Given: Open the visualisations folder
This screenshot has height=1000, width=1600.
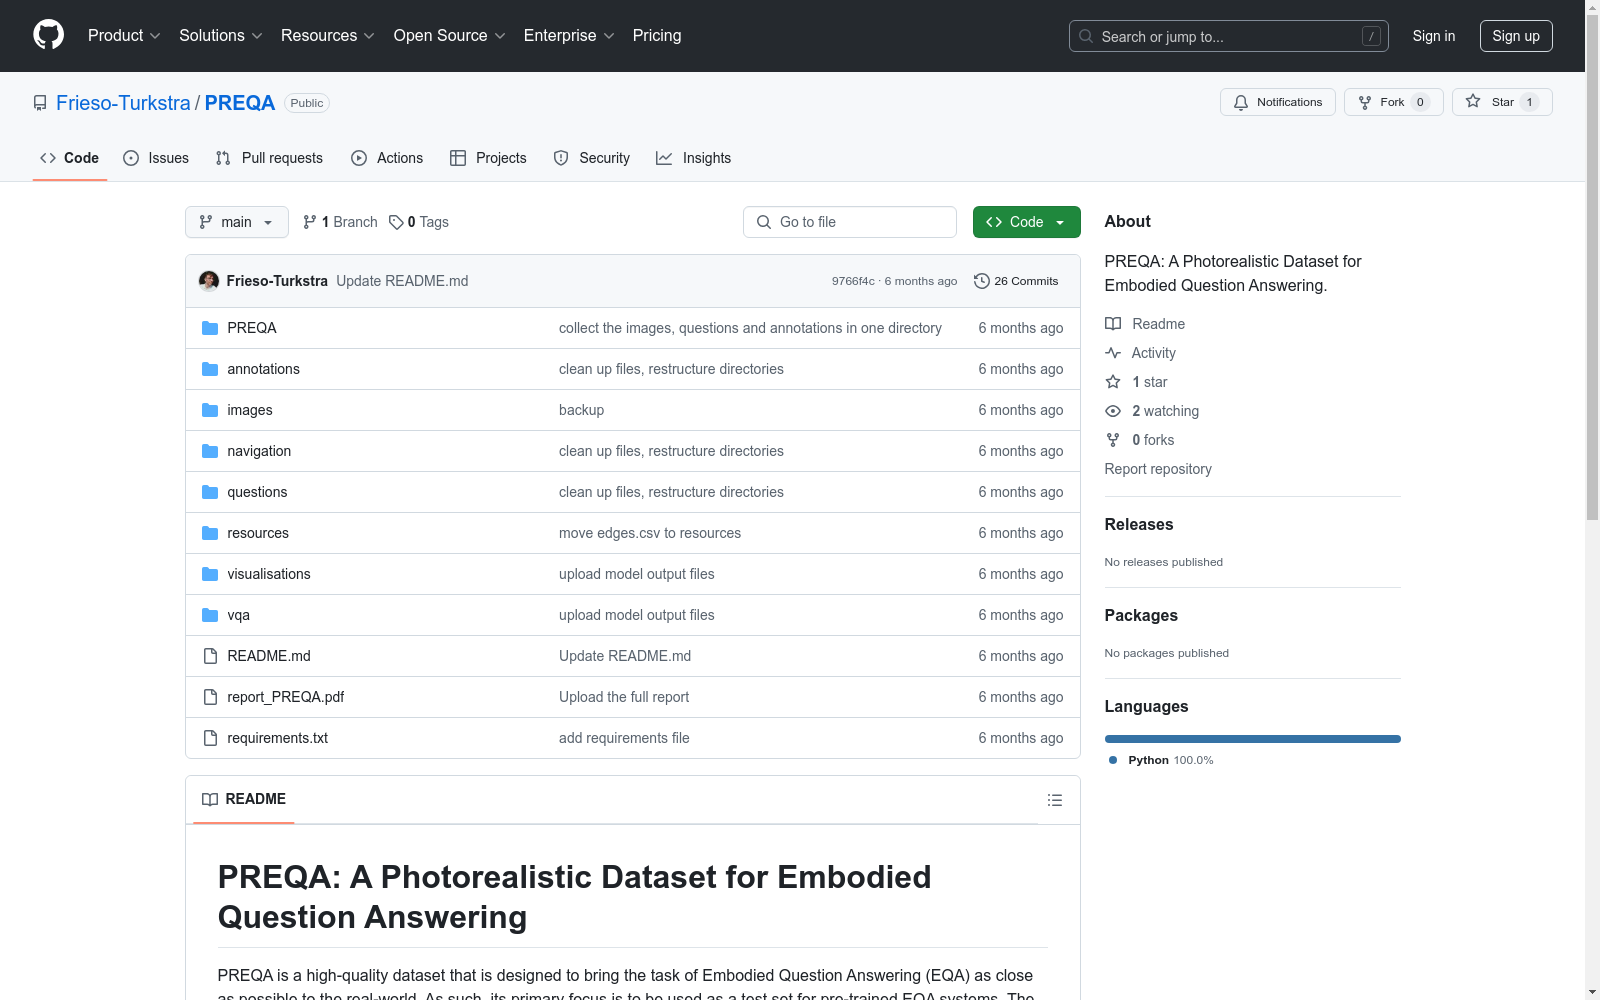Looking at the screenshot, I should [269, 574].
